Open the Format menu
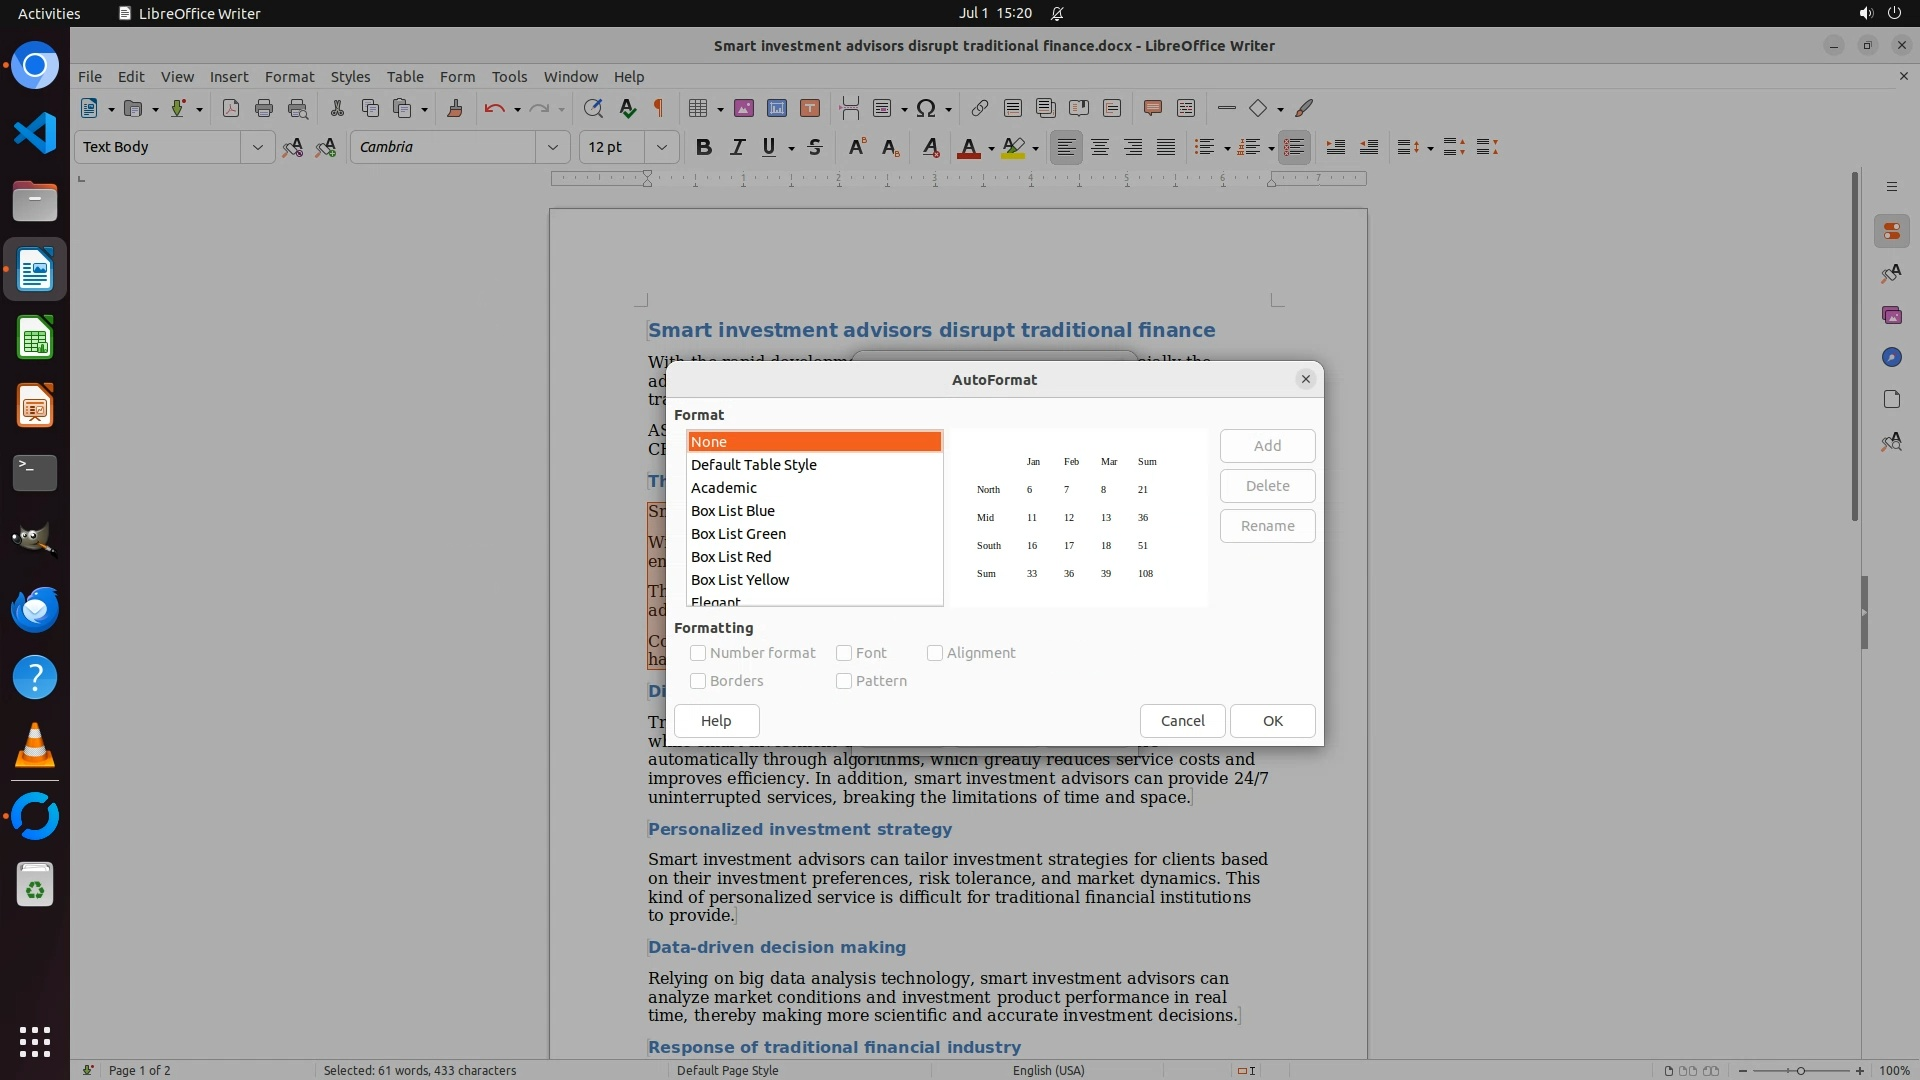Viewport: 1920px width, 1080px height. tap(289, 76)
